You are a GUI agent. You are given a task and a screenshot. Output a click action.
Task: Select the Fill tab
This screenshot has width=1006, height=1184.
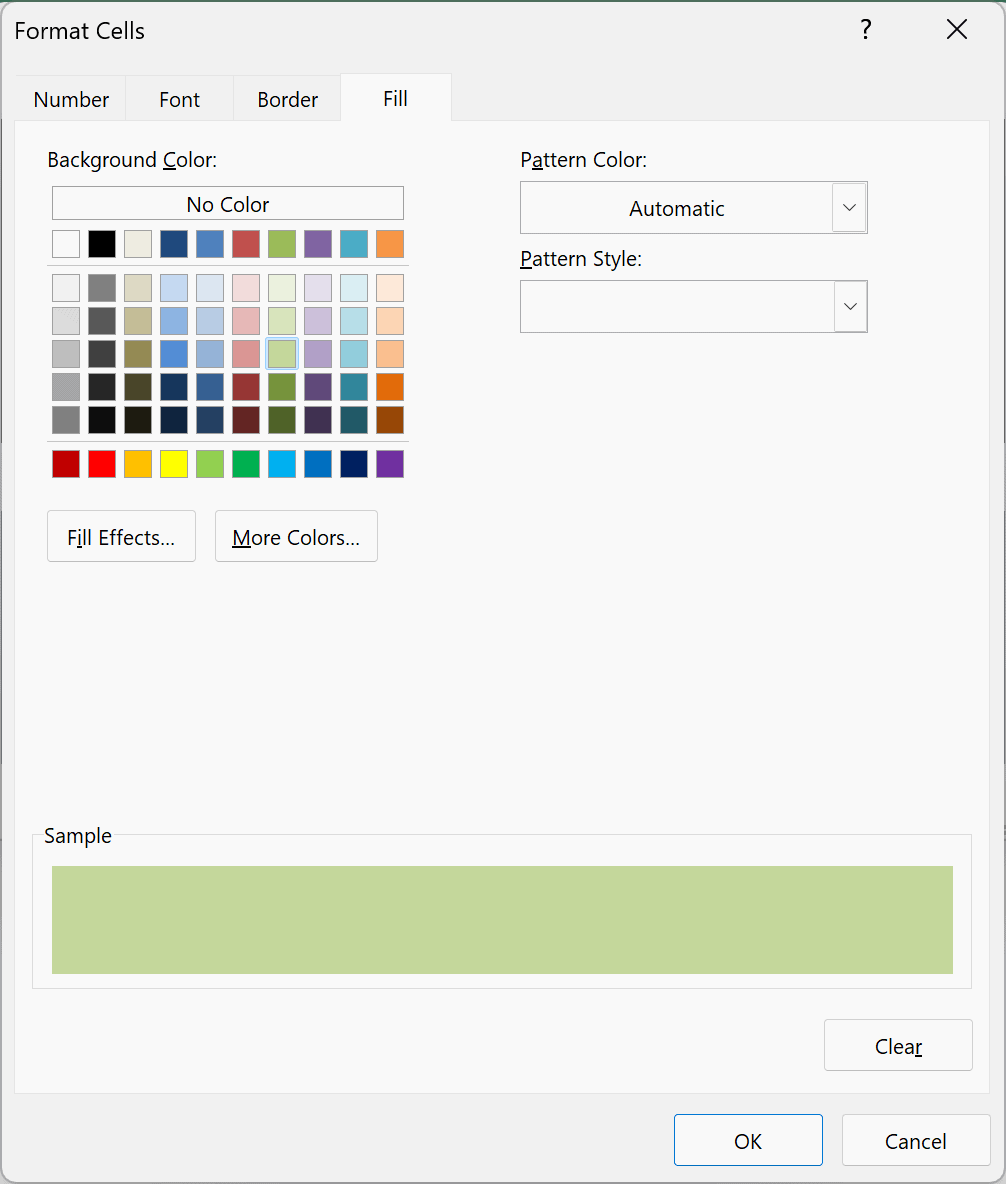pos(396,98)
